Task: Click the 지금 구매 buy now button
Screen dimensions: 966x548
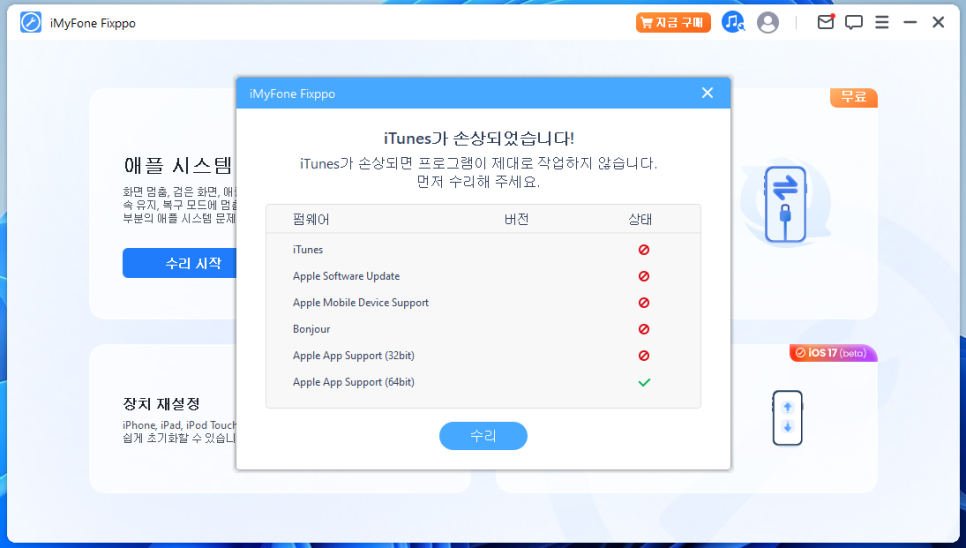Action: [x=673, y=23]
